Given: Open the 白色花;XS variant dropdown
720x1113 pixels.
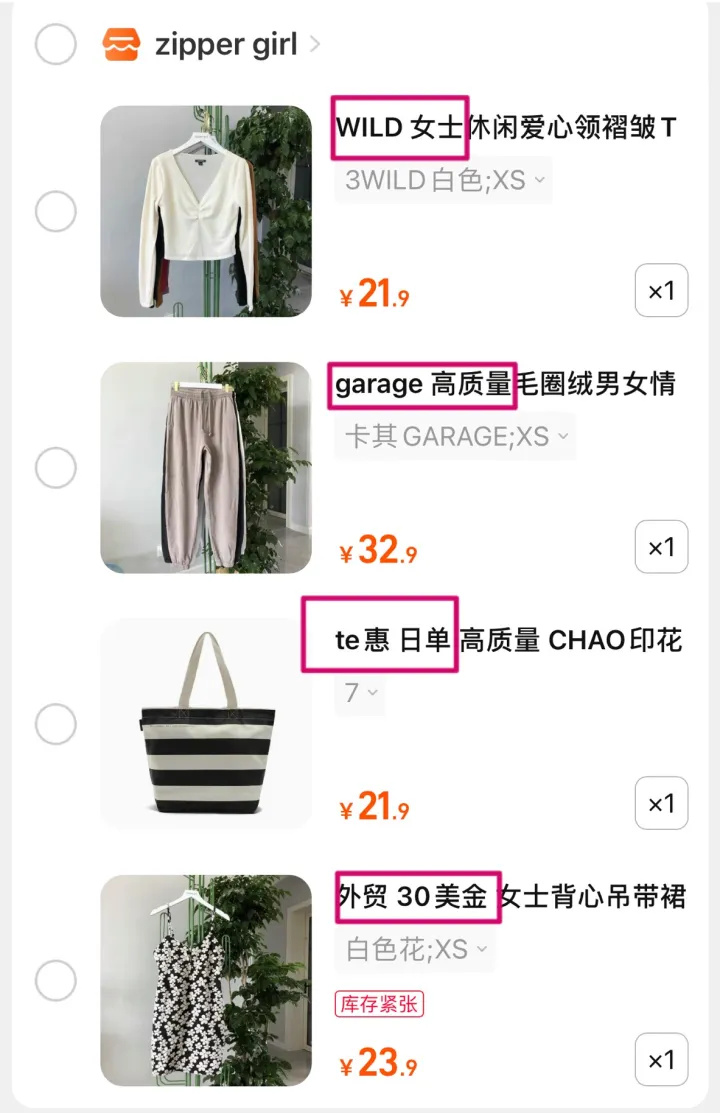Looking at the screenshot, I should click(415, 949).
